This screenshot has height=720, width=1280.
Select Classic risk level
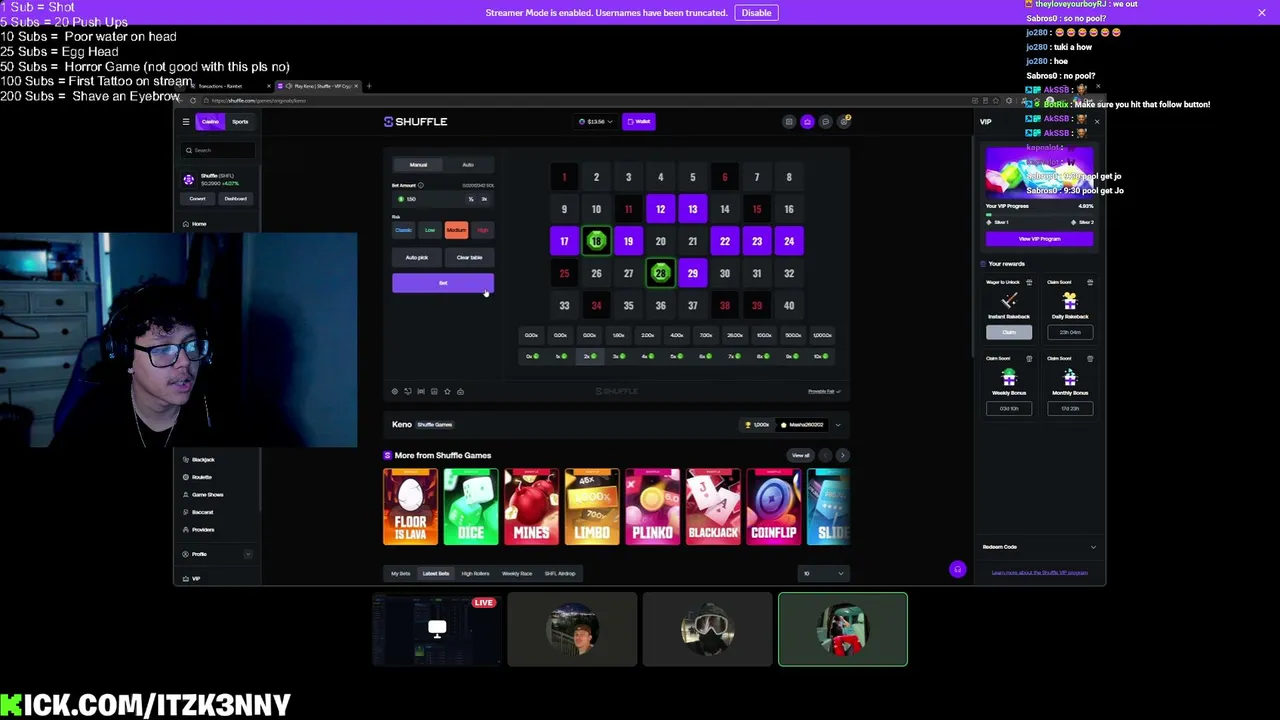(x=403, y=231)
